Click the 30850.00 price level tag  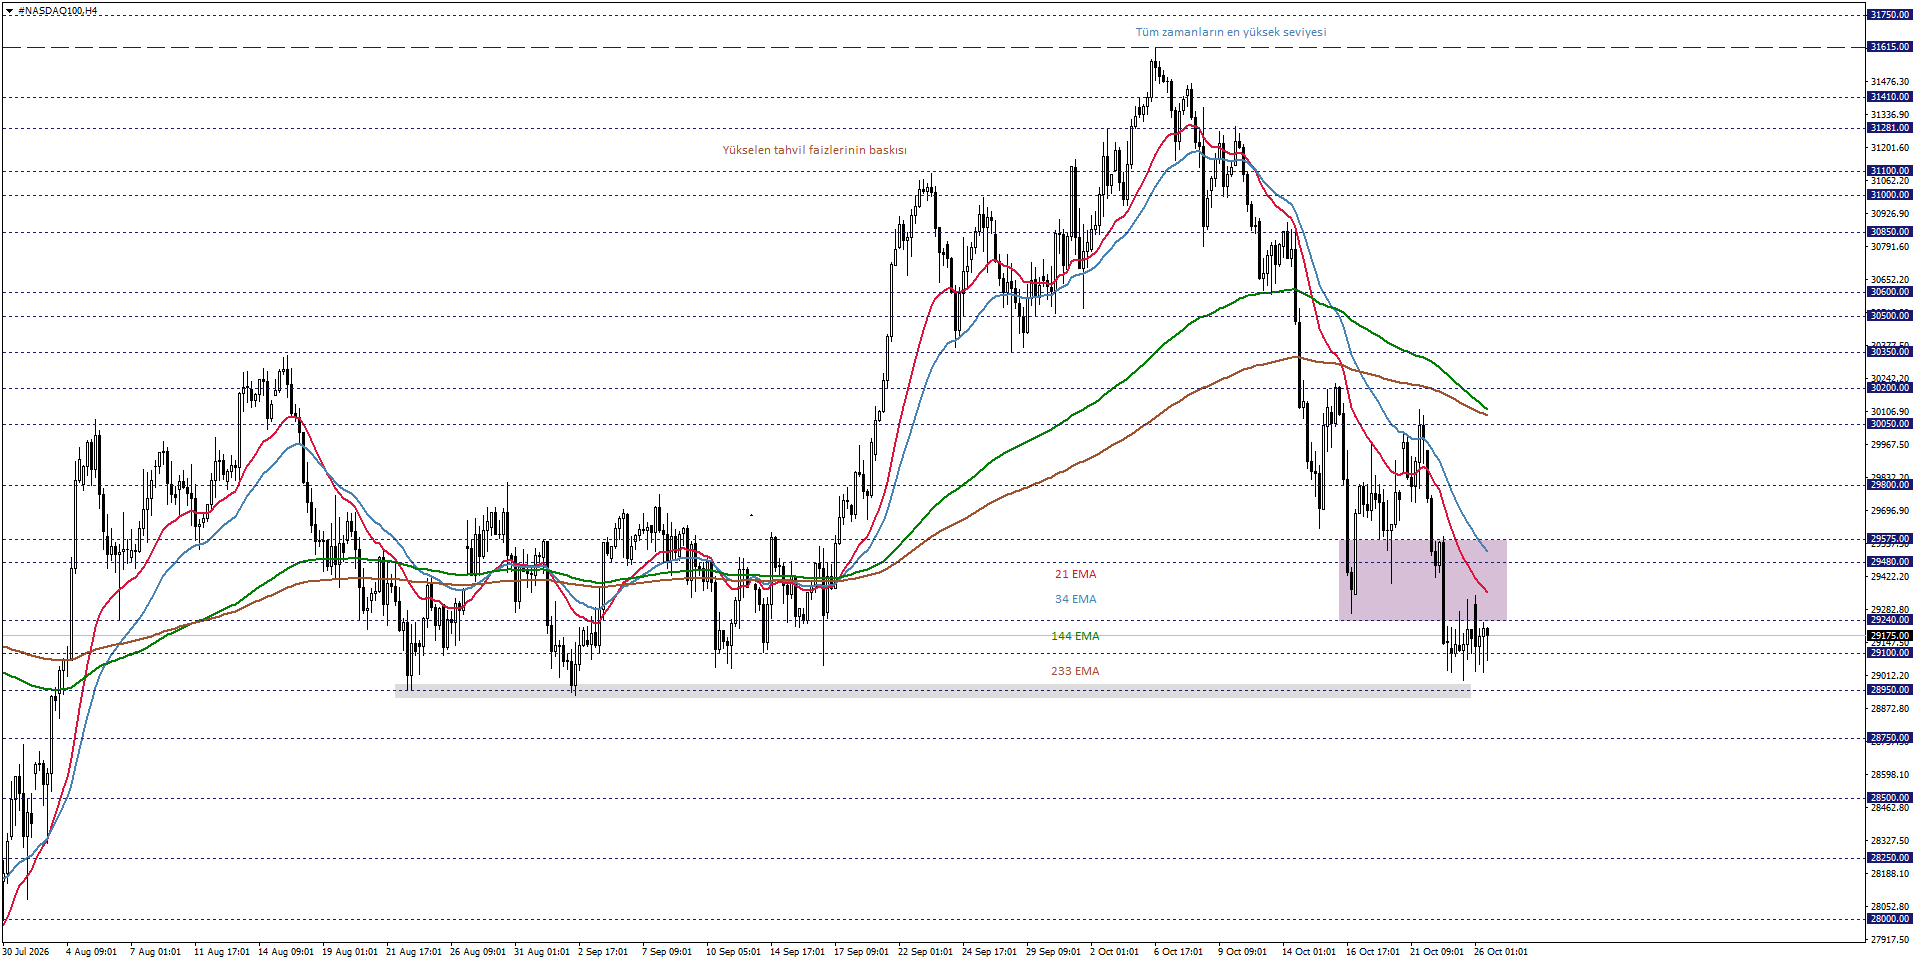click(x=1890, y=232)
